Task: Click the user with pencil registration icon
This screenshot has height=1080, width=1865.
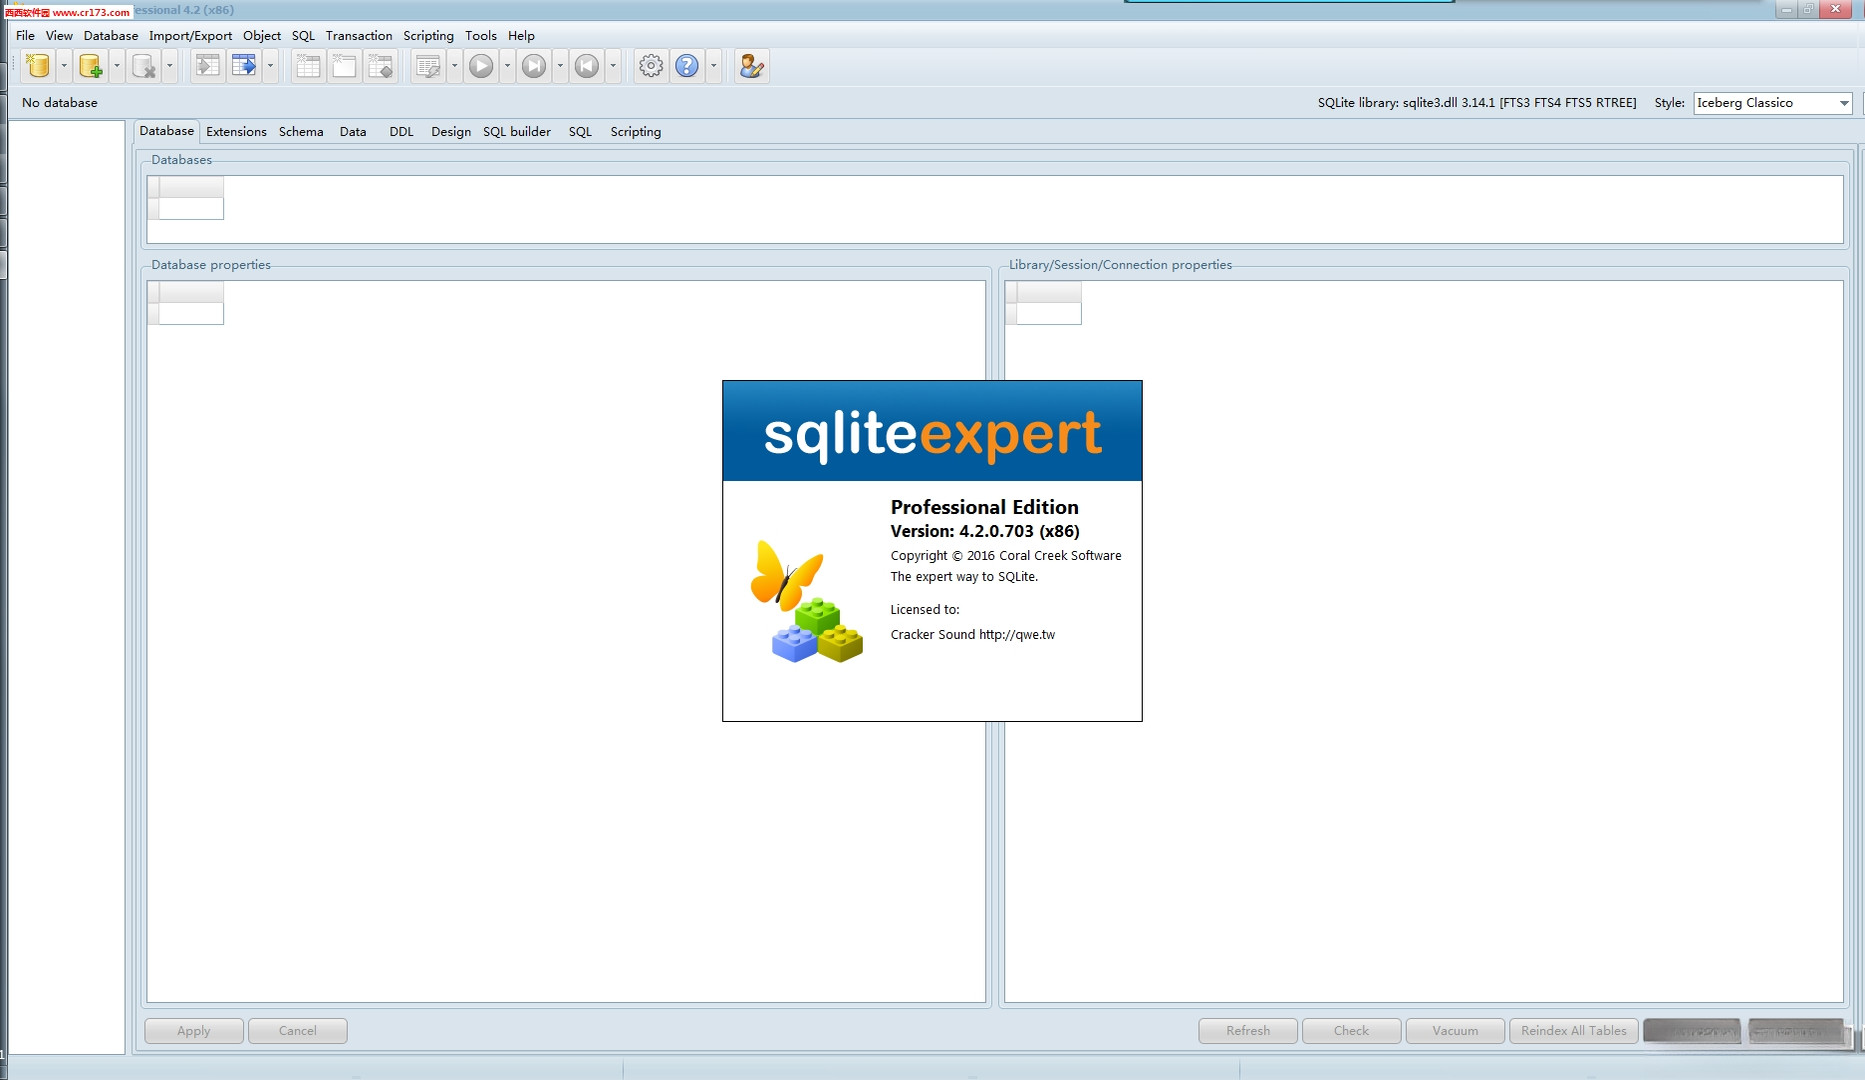Action: coord(751,66)
